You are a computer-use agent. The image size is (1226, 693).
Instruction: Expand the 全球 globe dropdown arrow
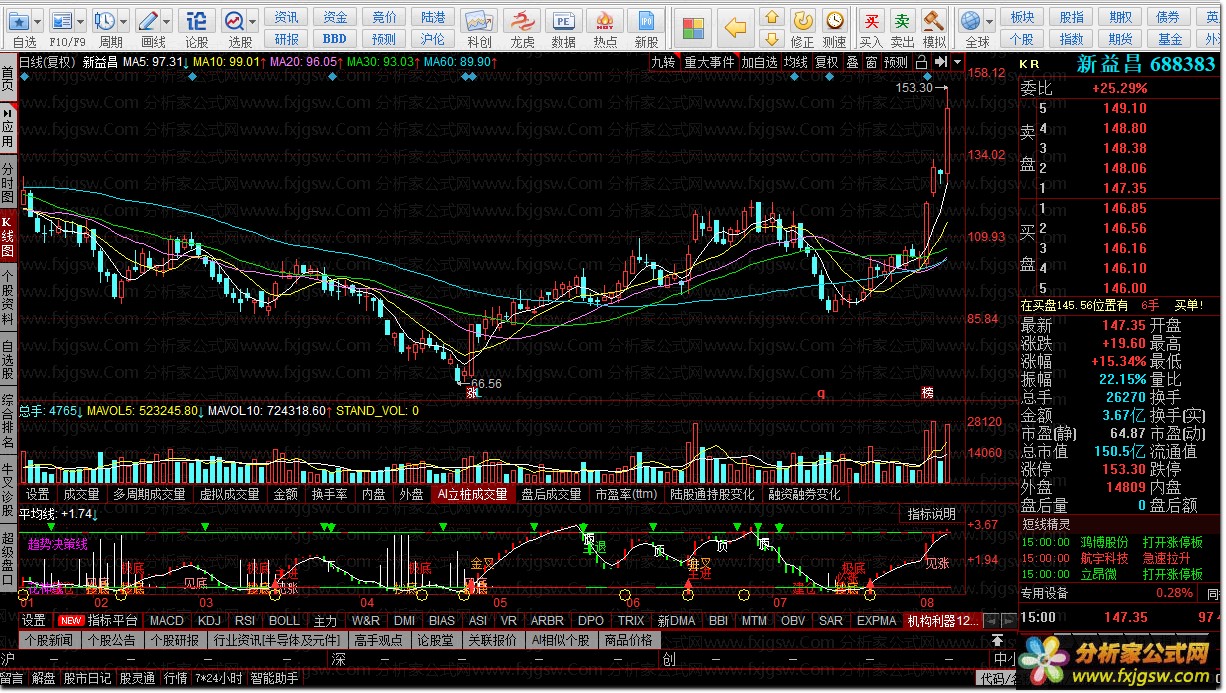(x=988, y=20)
